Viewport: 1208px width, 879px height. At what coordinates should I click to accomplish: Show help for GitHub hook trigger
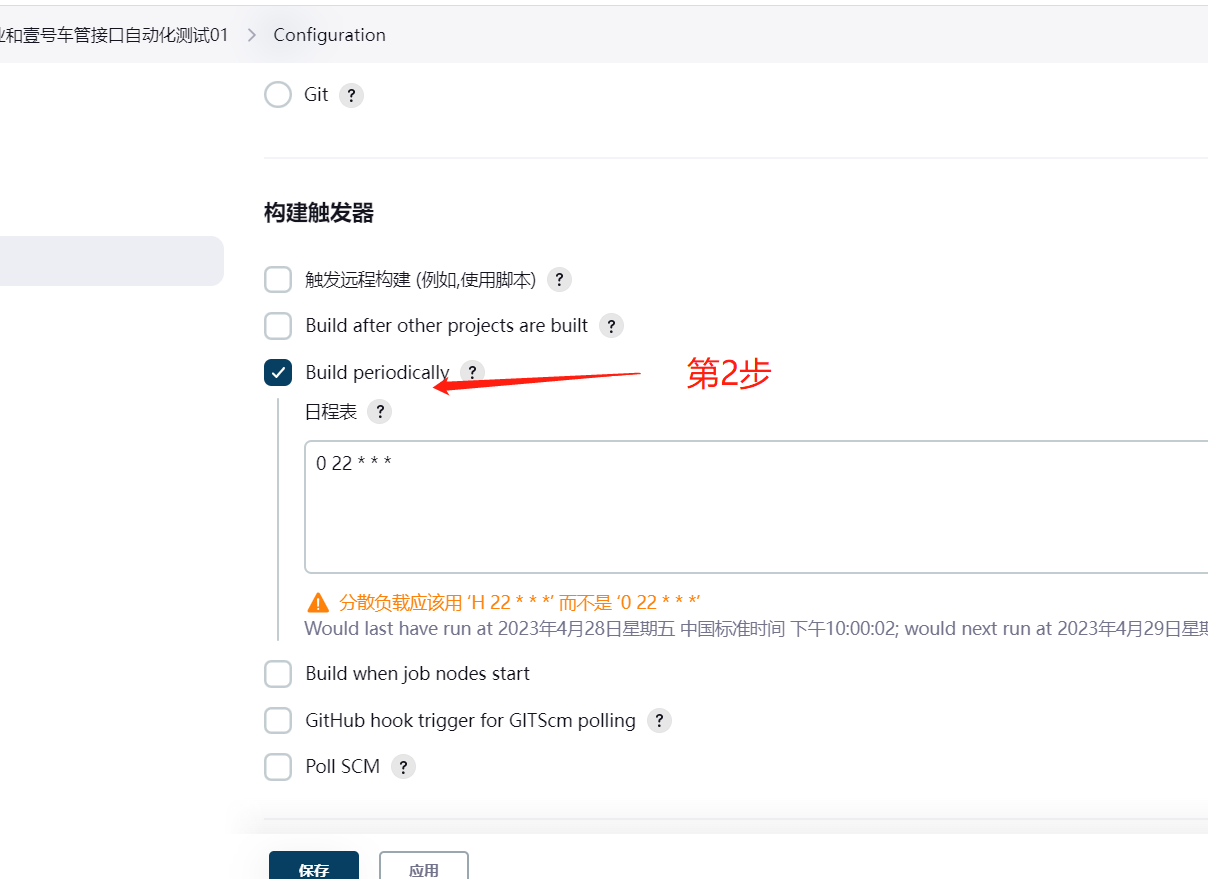click(659, 721)
